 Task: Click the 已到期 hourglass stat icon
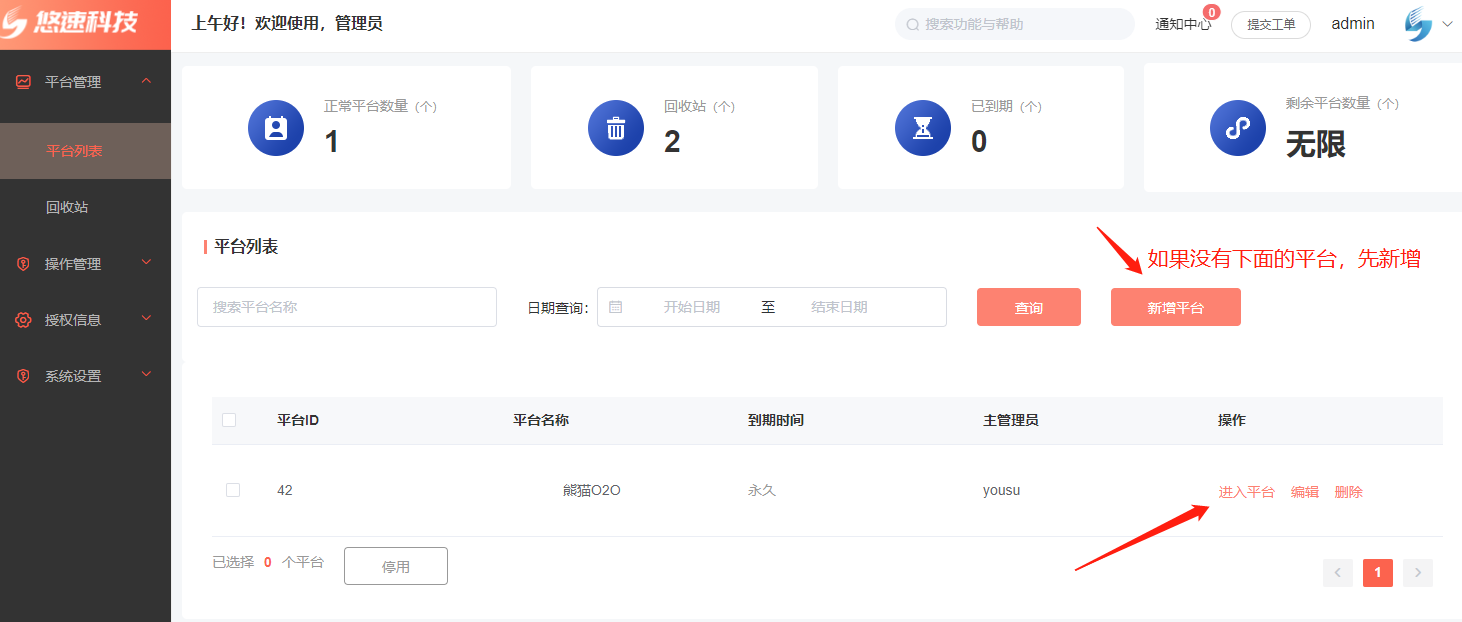(923, 128)
